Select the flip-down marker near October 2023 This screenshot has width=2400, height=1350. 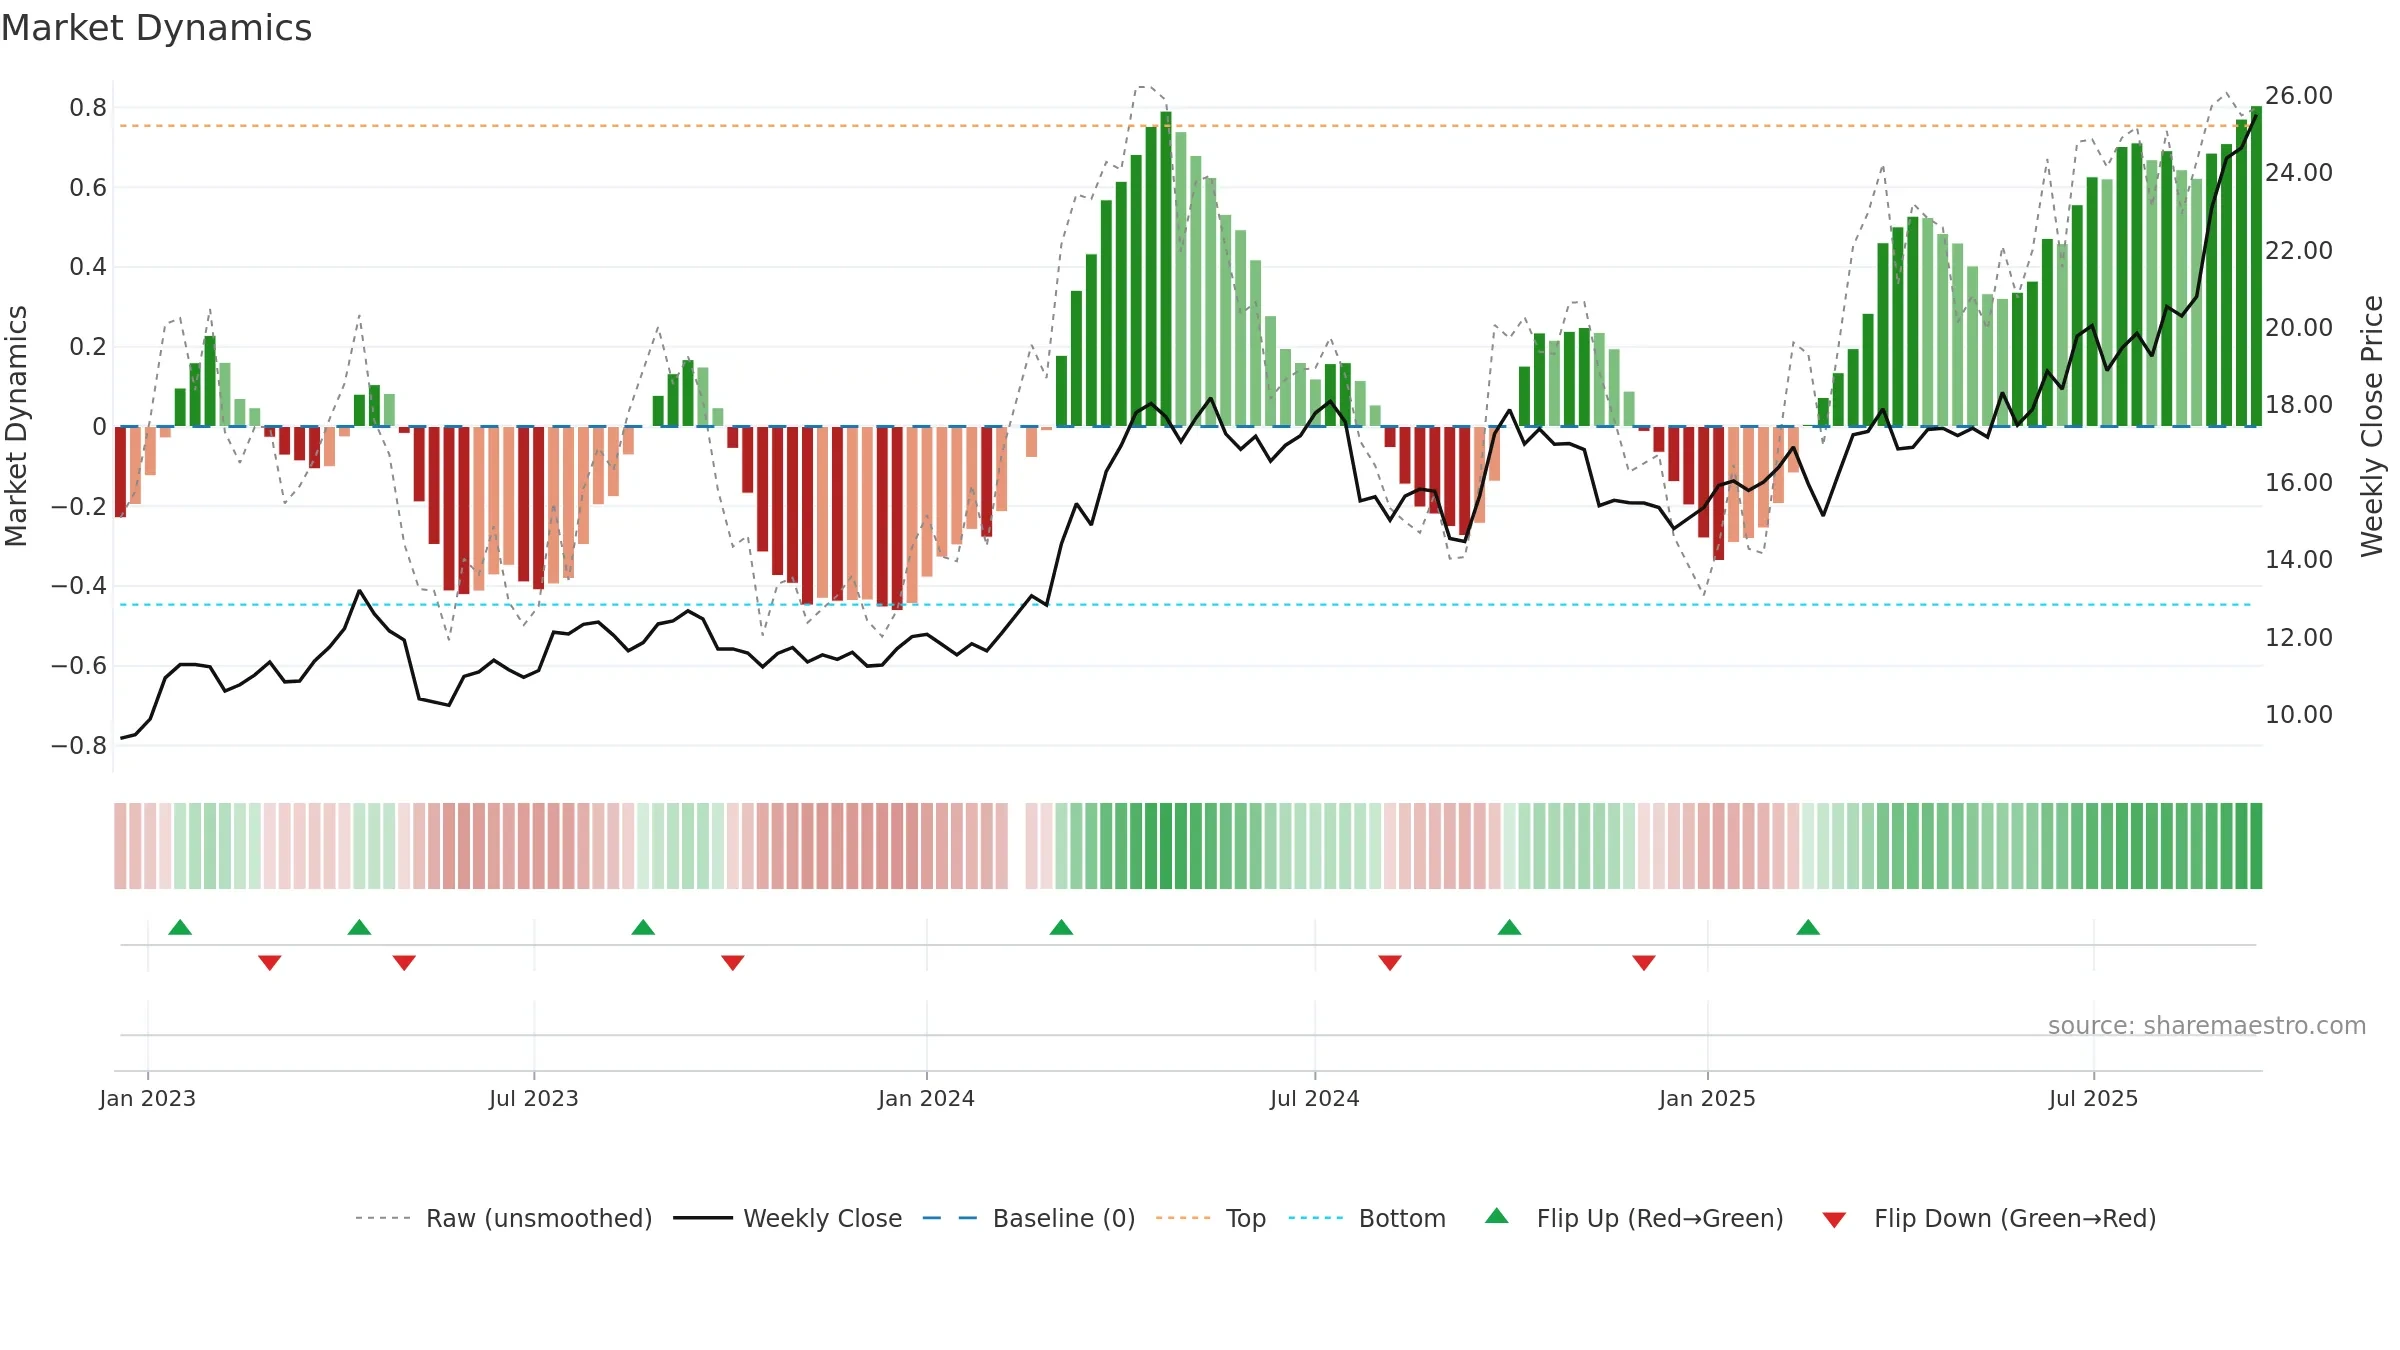(x=732, y=962)
